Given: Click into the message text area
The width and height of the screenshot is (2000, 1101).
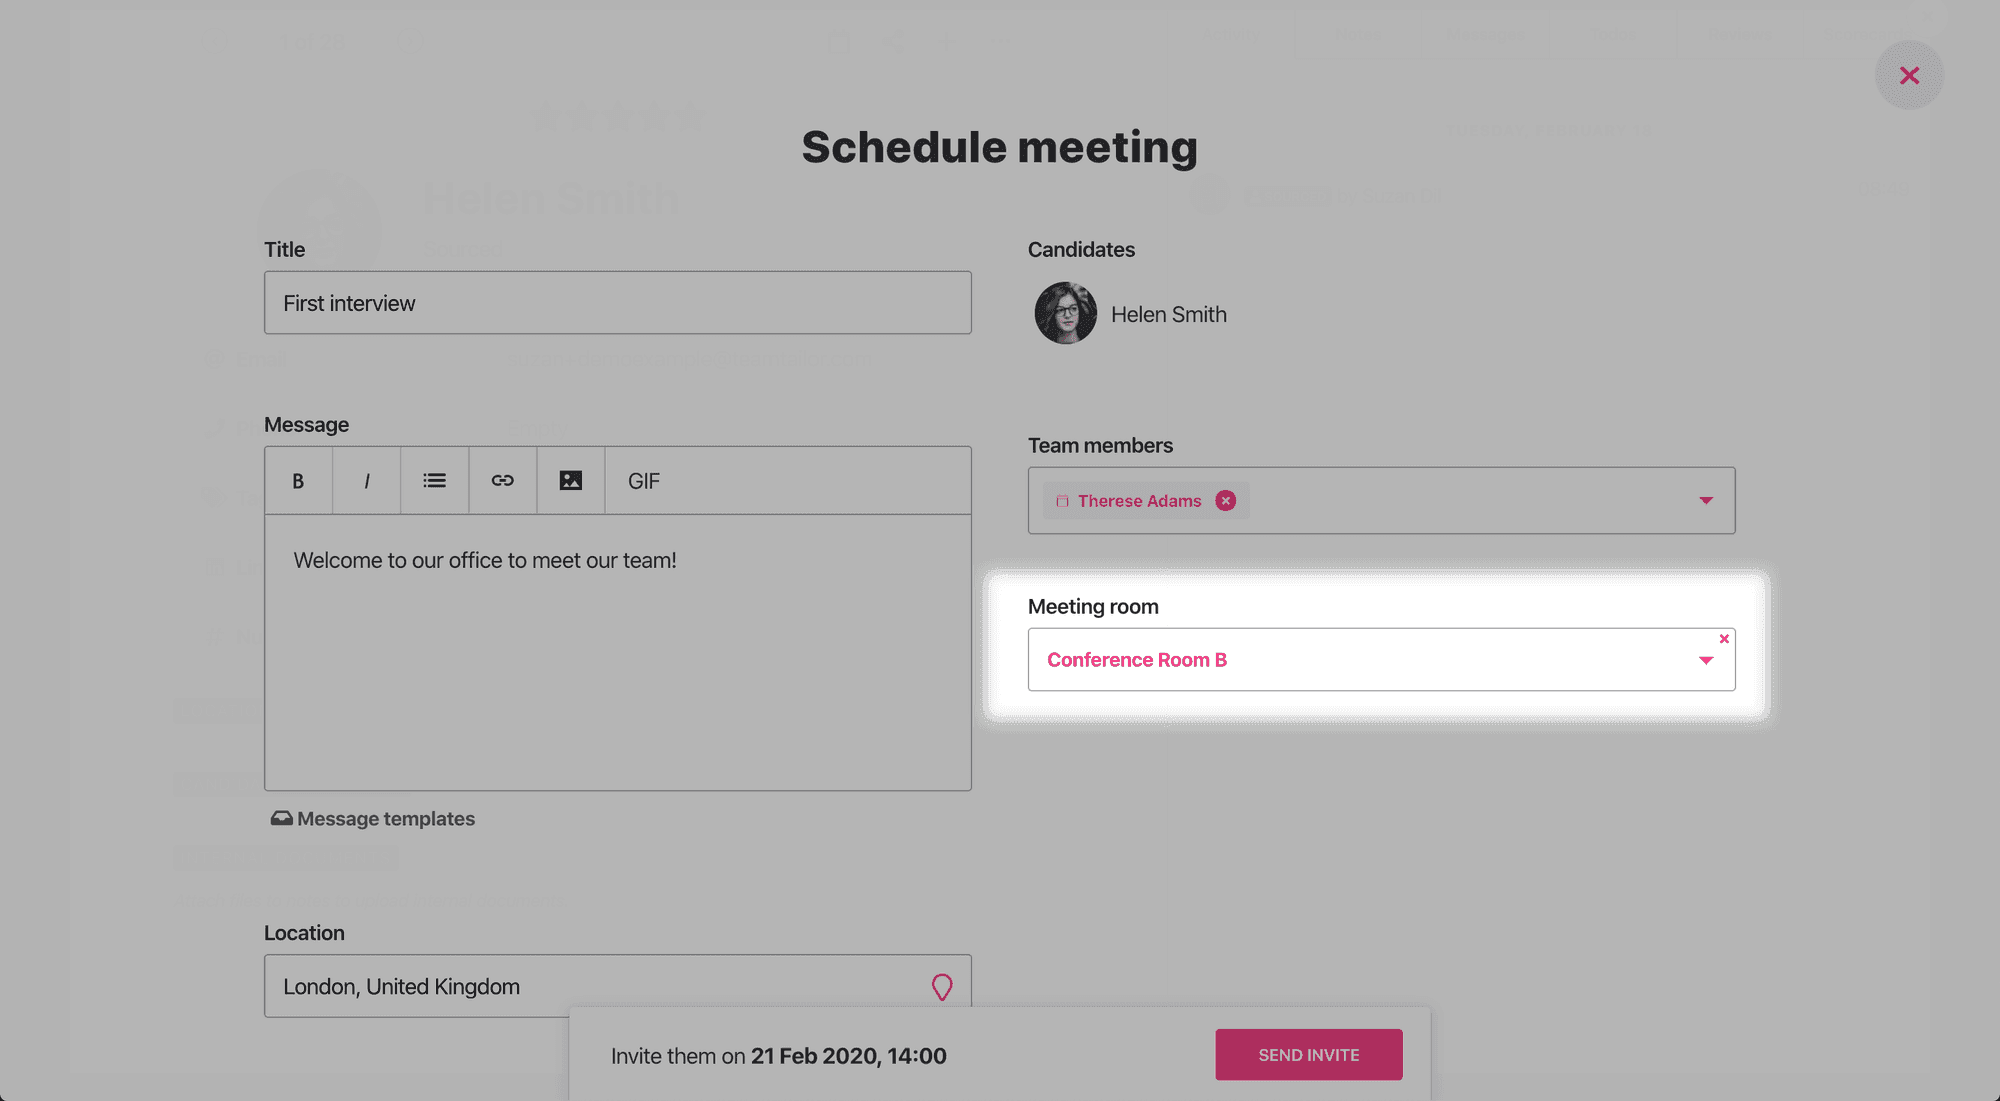Looking at the screenshot, I should pos(618,652).
